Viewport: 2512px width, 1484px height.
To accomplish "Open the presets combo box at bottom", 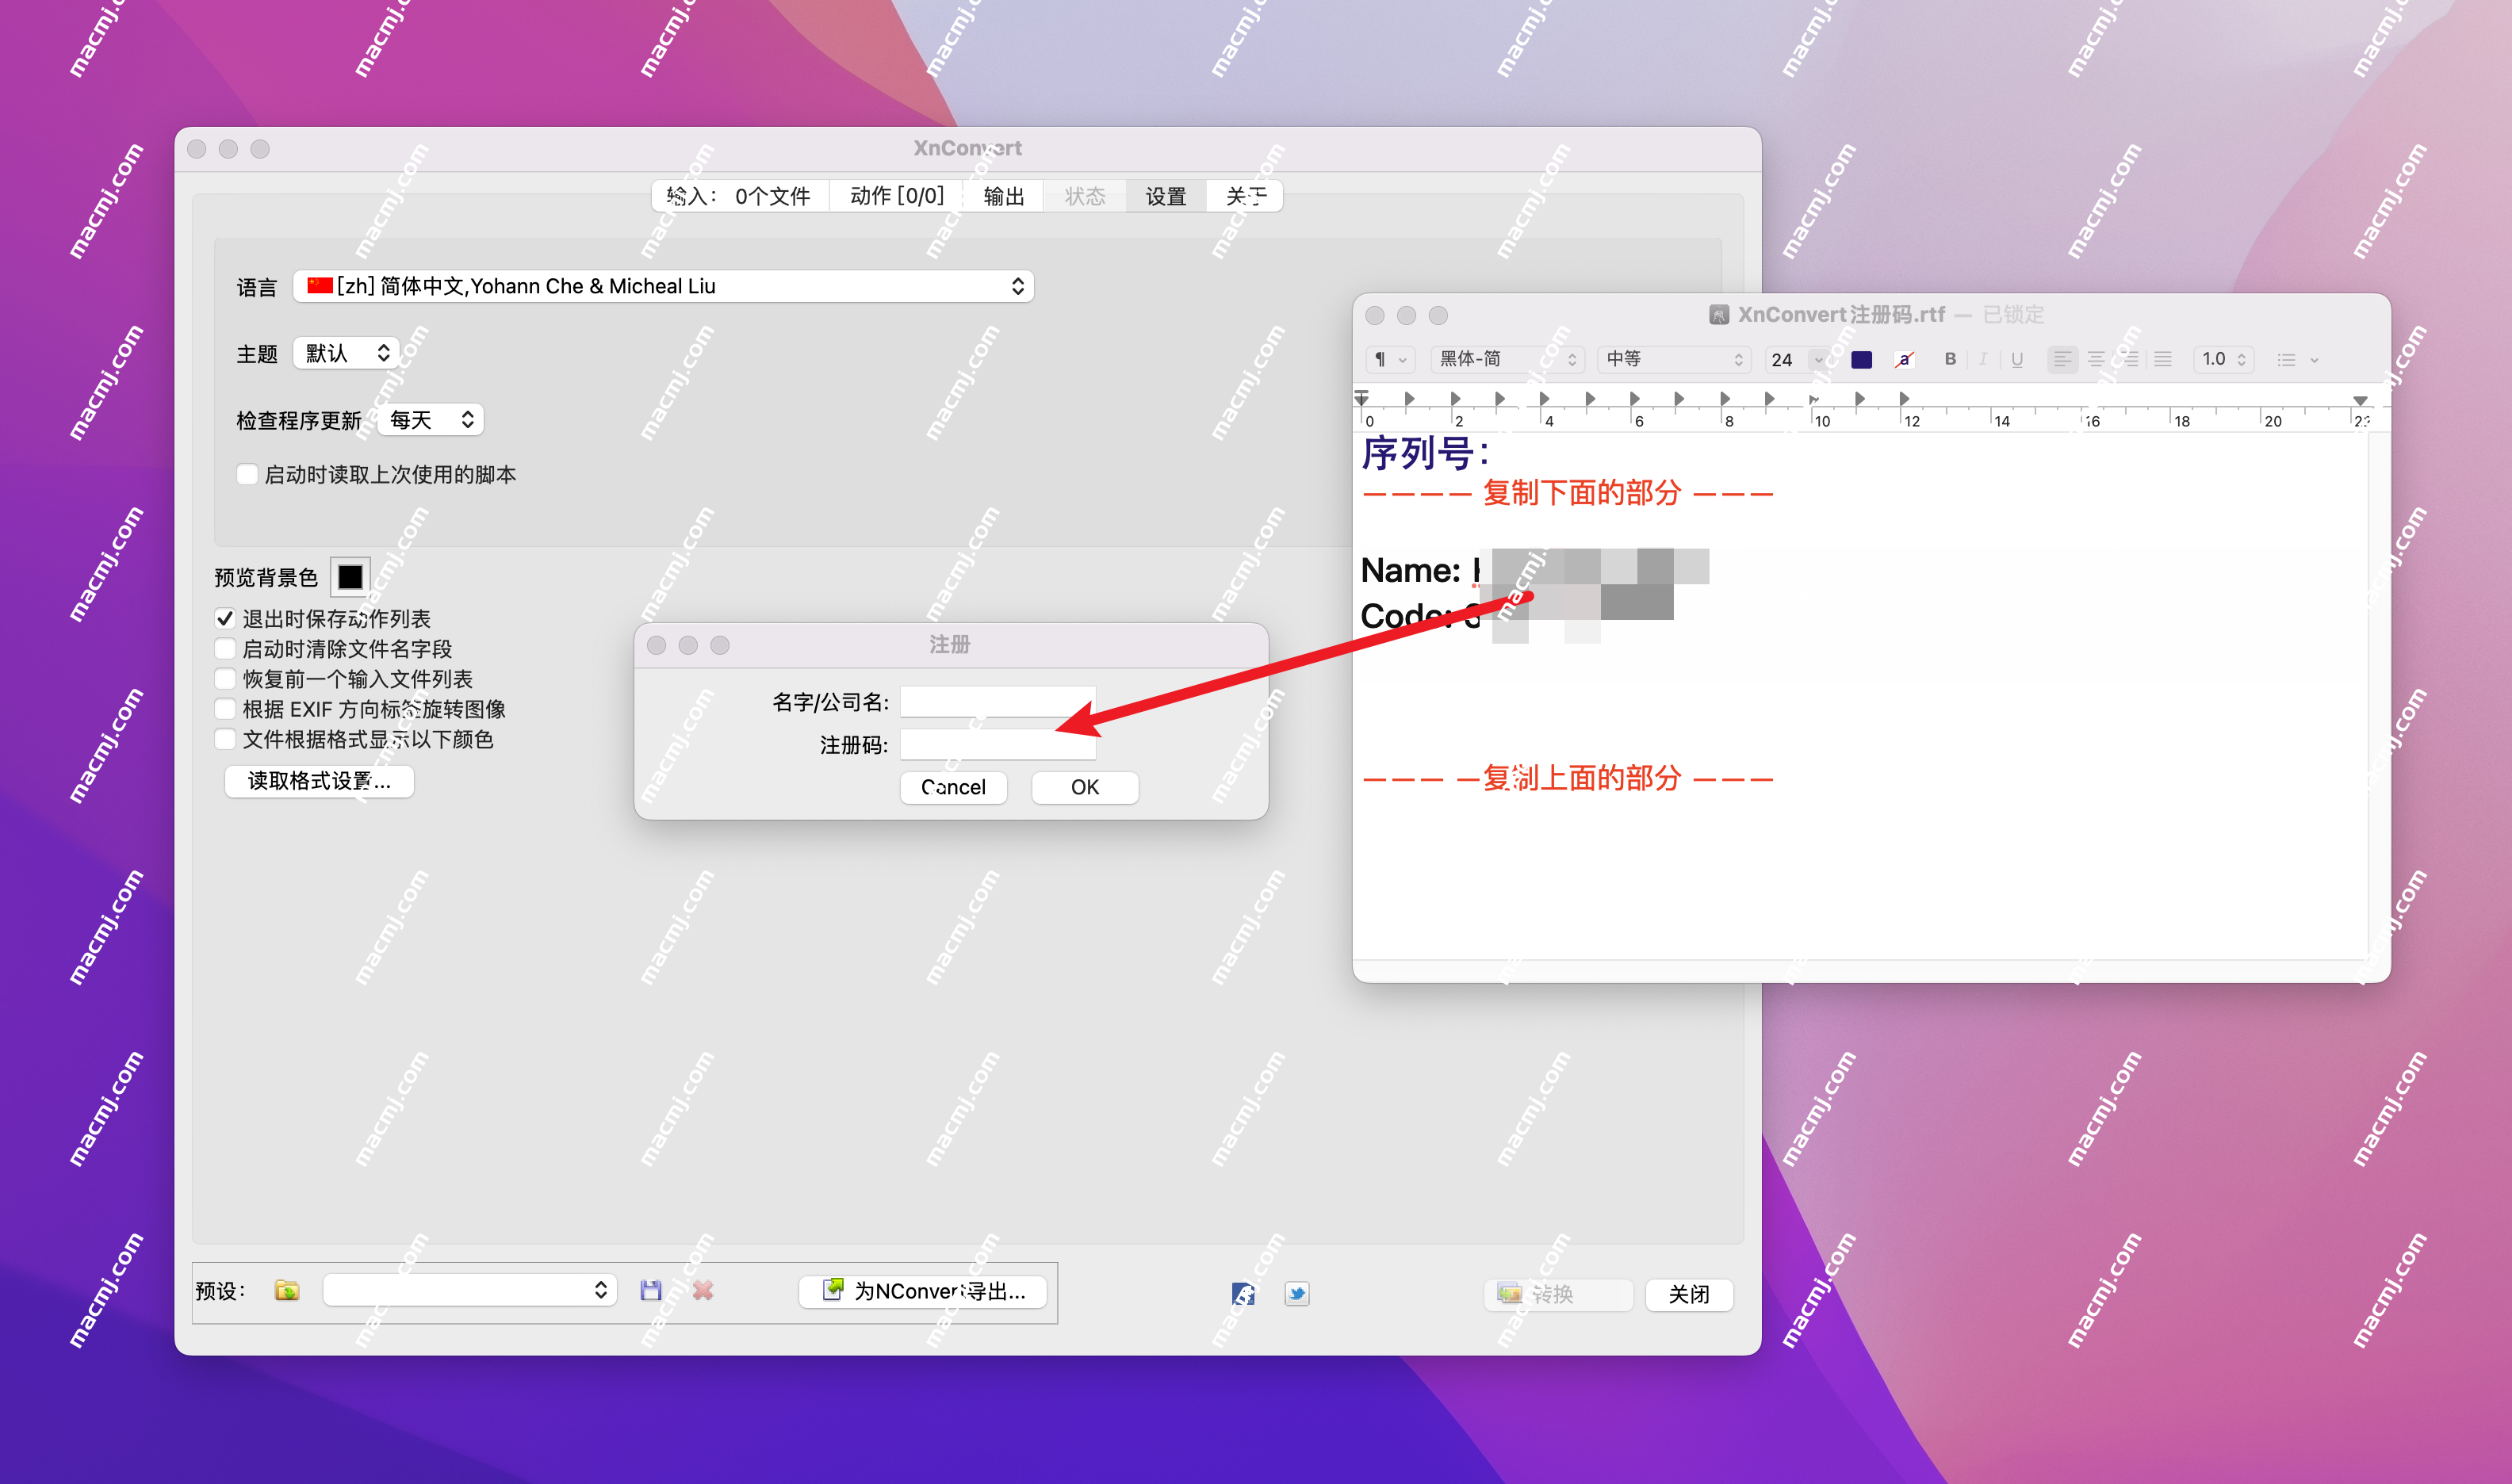I will click(470, 1290).
